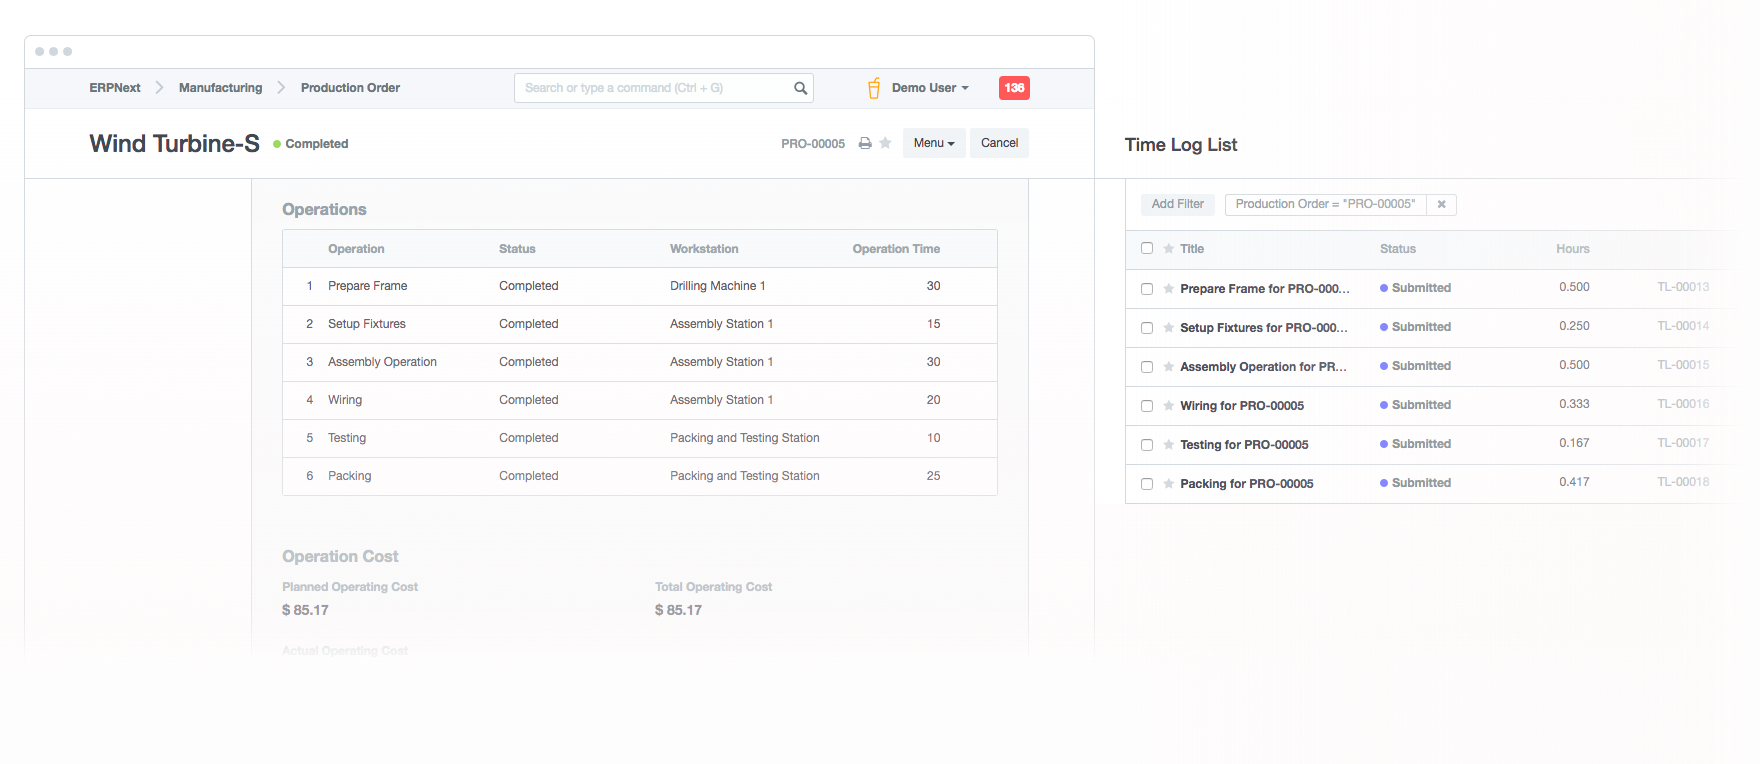Remove the Production Order filter
This screenshot has height=764, width=1760.
click(x=1441, y=204)
